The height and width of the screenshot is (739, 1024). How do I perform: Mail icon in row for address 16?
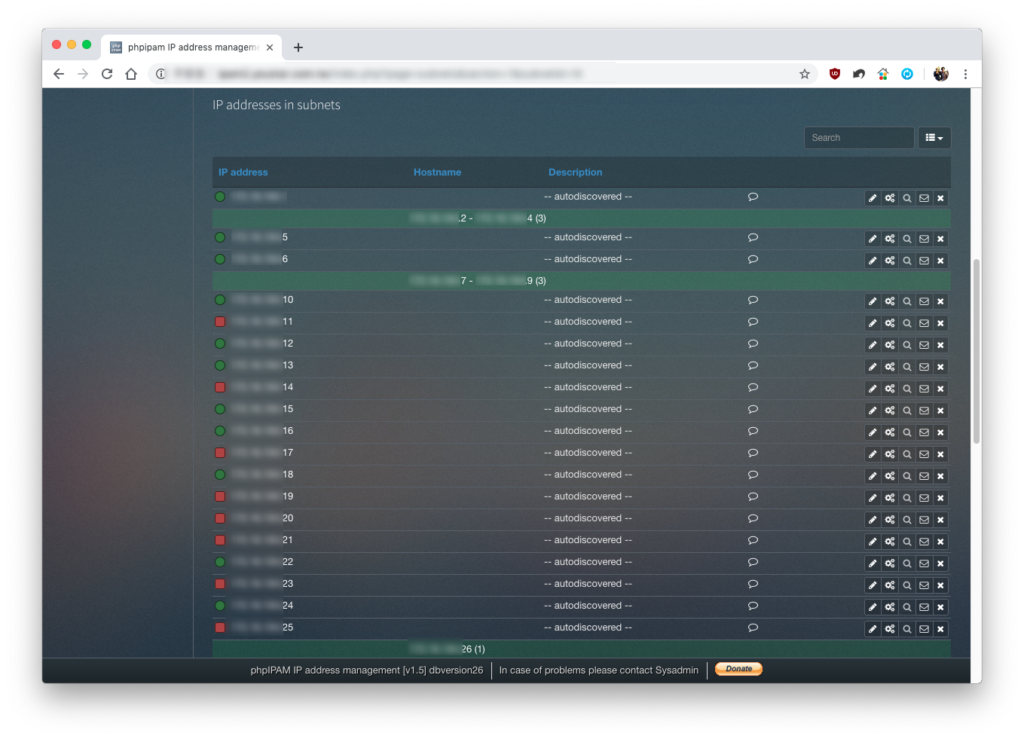pos(924,432)
